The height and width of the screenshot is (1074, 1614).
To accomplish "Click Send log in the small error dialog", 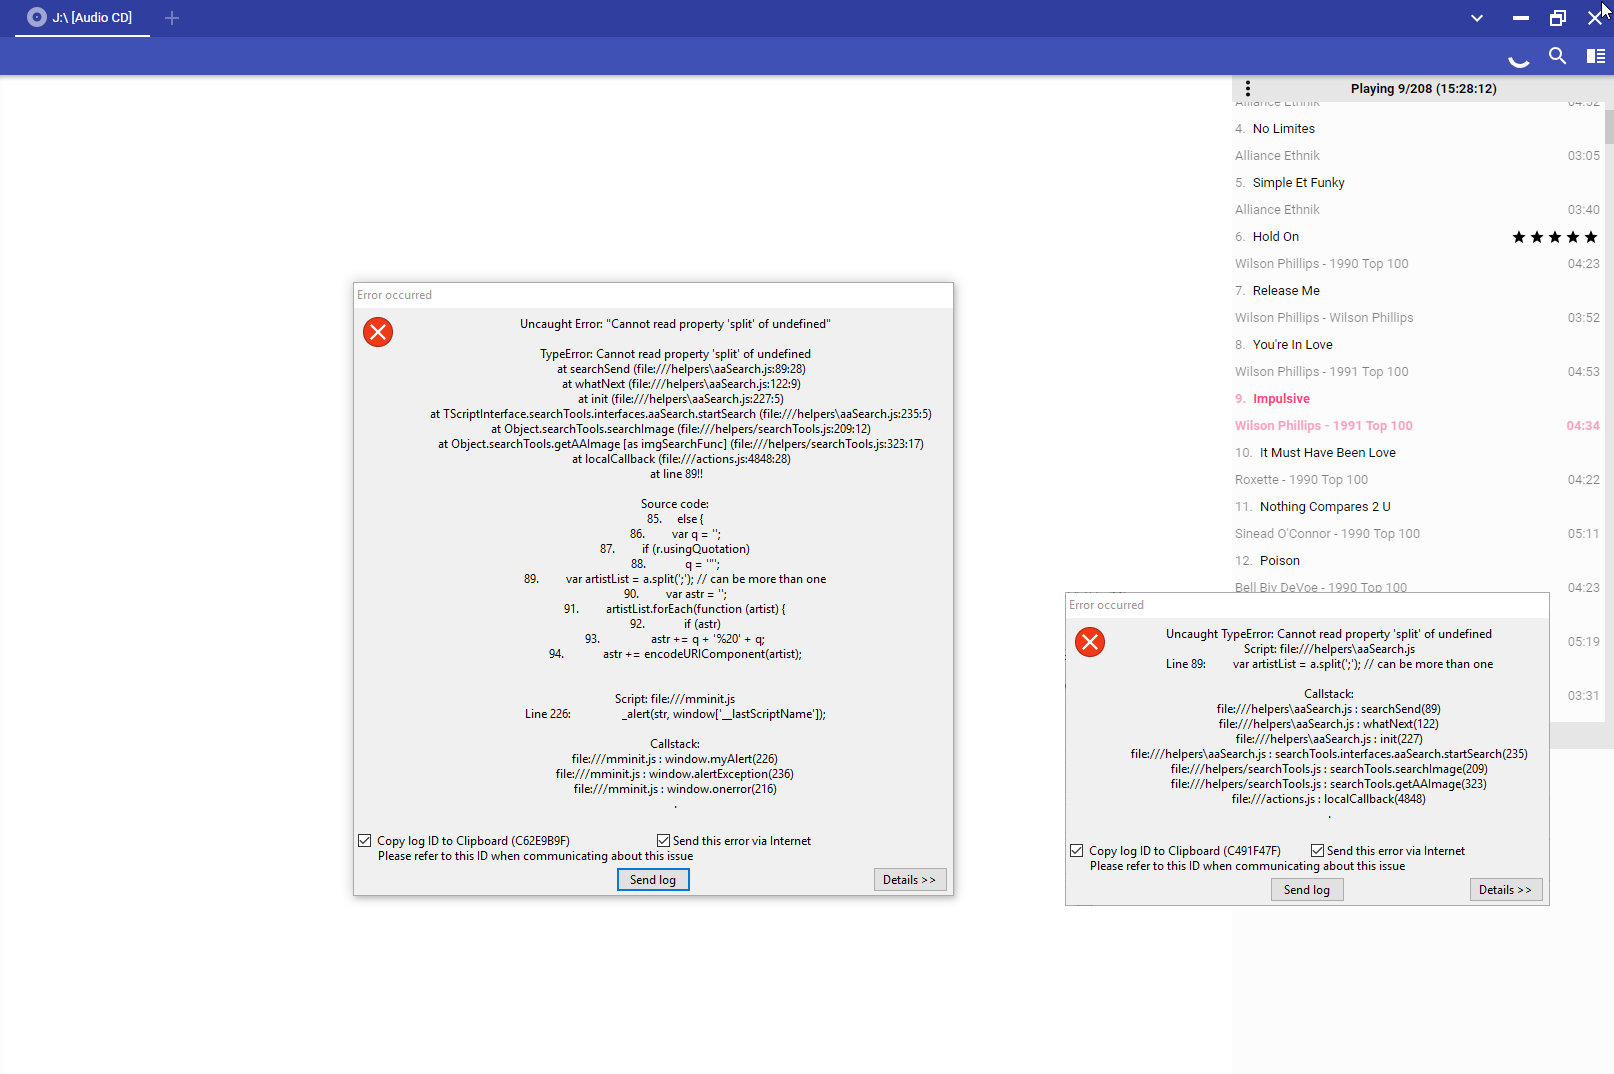I will coord(1307,890).
